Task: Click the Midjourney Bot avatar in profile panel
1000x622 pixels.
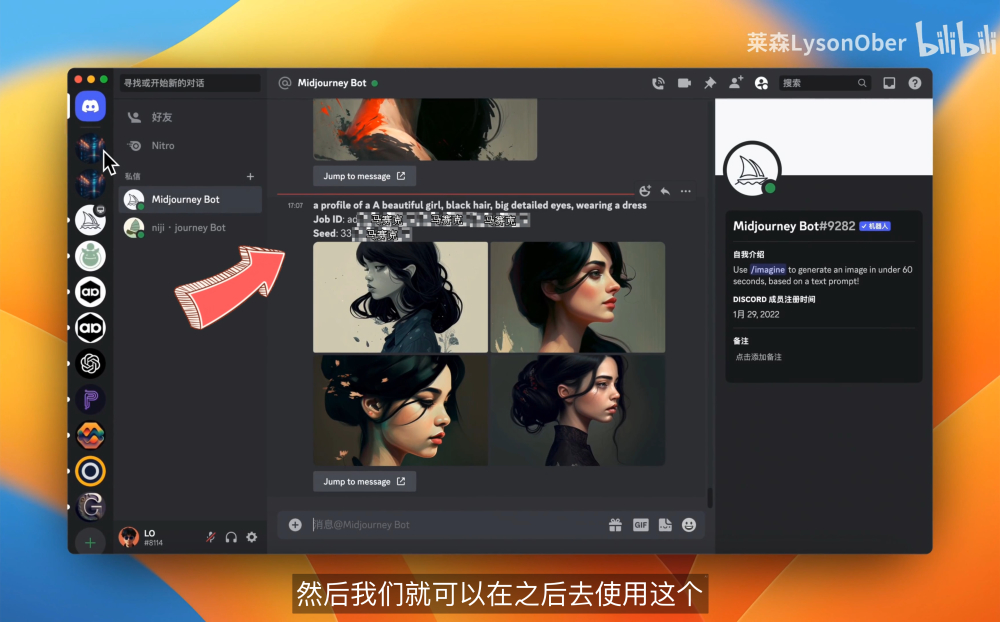Action: point(753,171)
